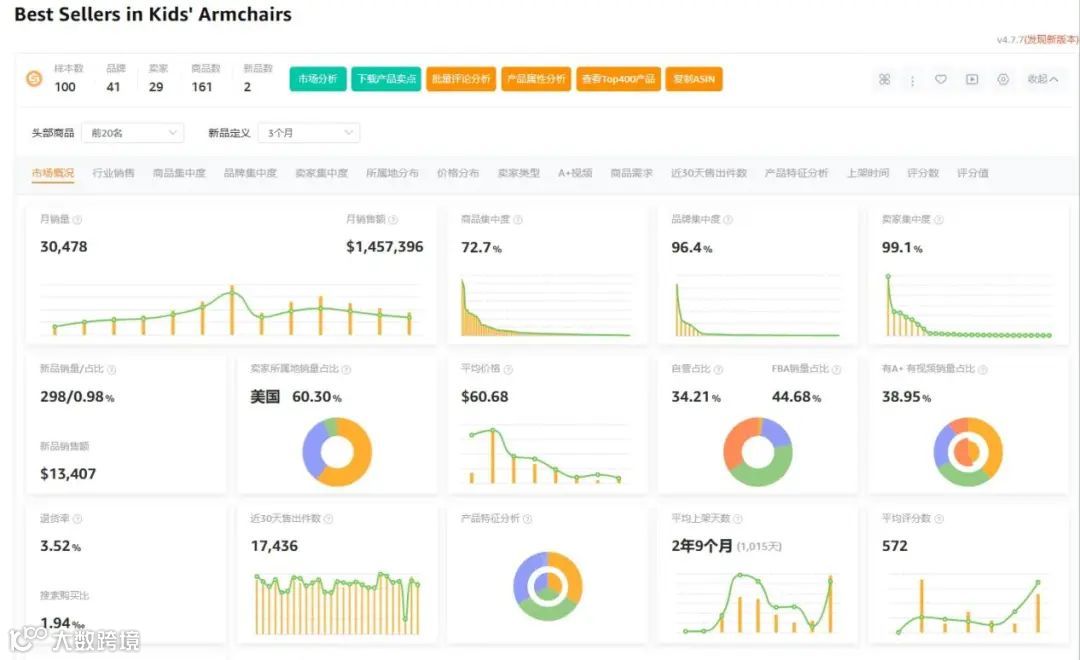Click help icon beside 品牌集中度 card title
The height and width of the screenshot is (660, 1080).
pyautogui.click(x=728, y=220)
